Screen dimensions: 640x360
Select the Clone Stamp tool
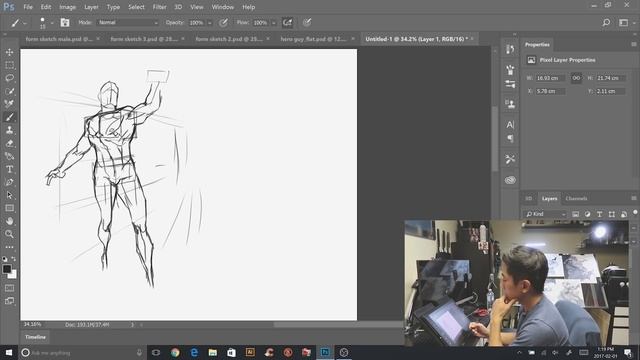[x=9, y=130]
